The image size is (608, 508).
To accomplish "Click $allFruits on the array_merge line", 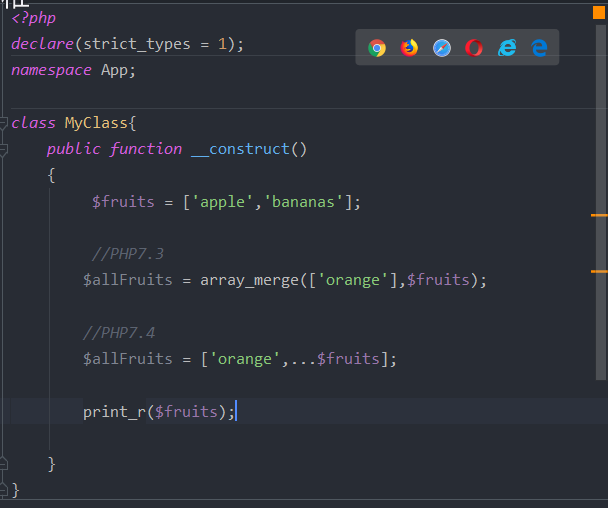I will point(128,280).
